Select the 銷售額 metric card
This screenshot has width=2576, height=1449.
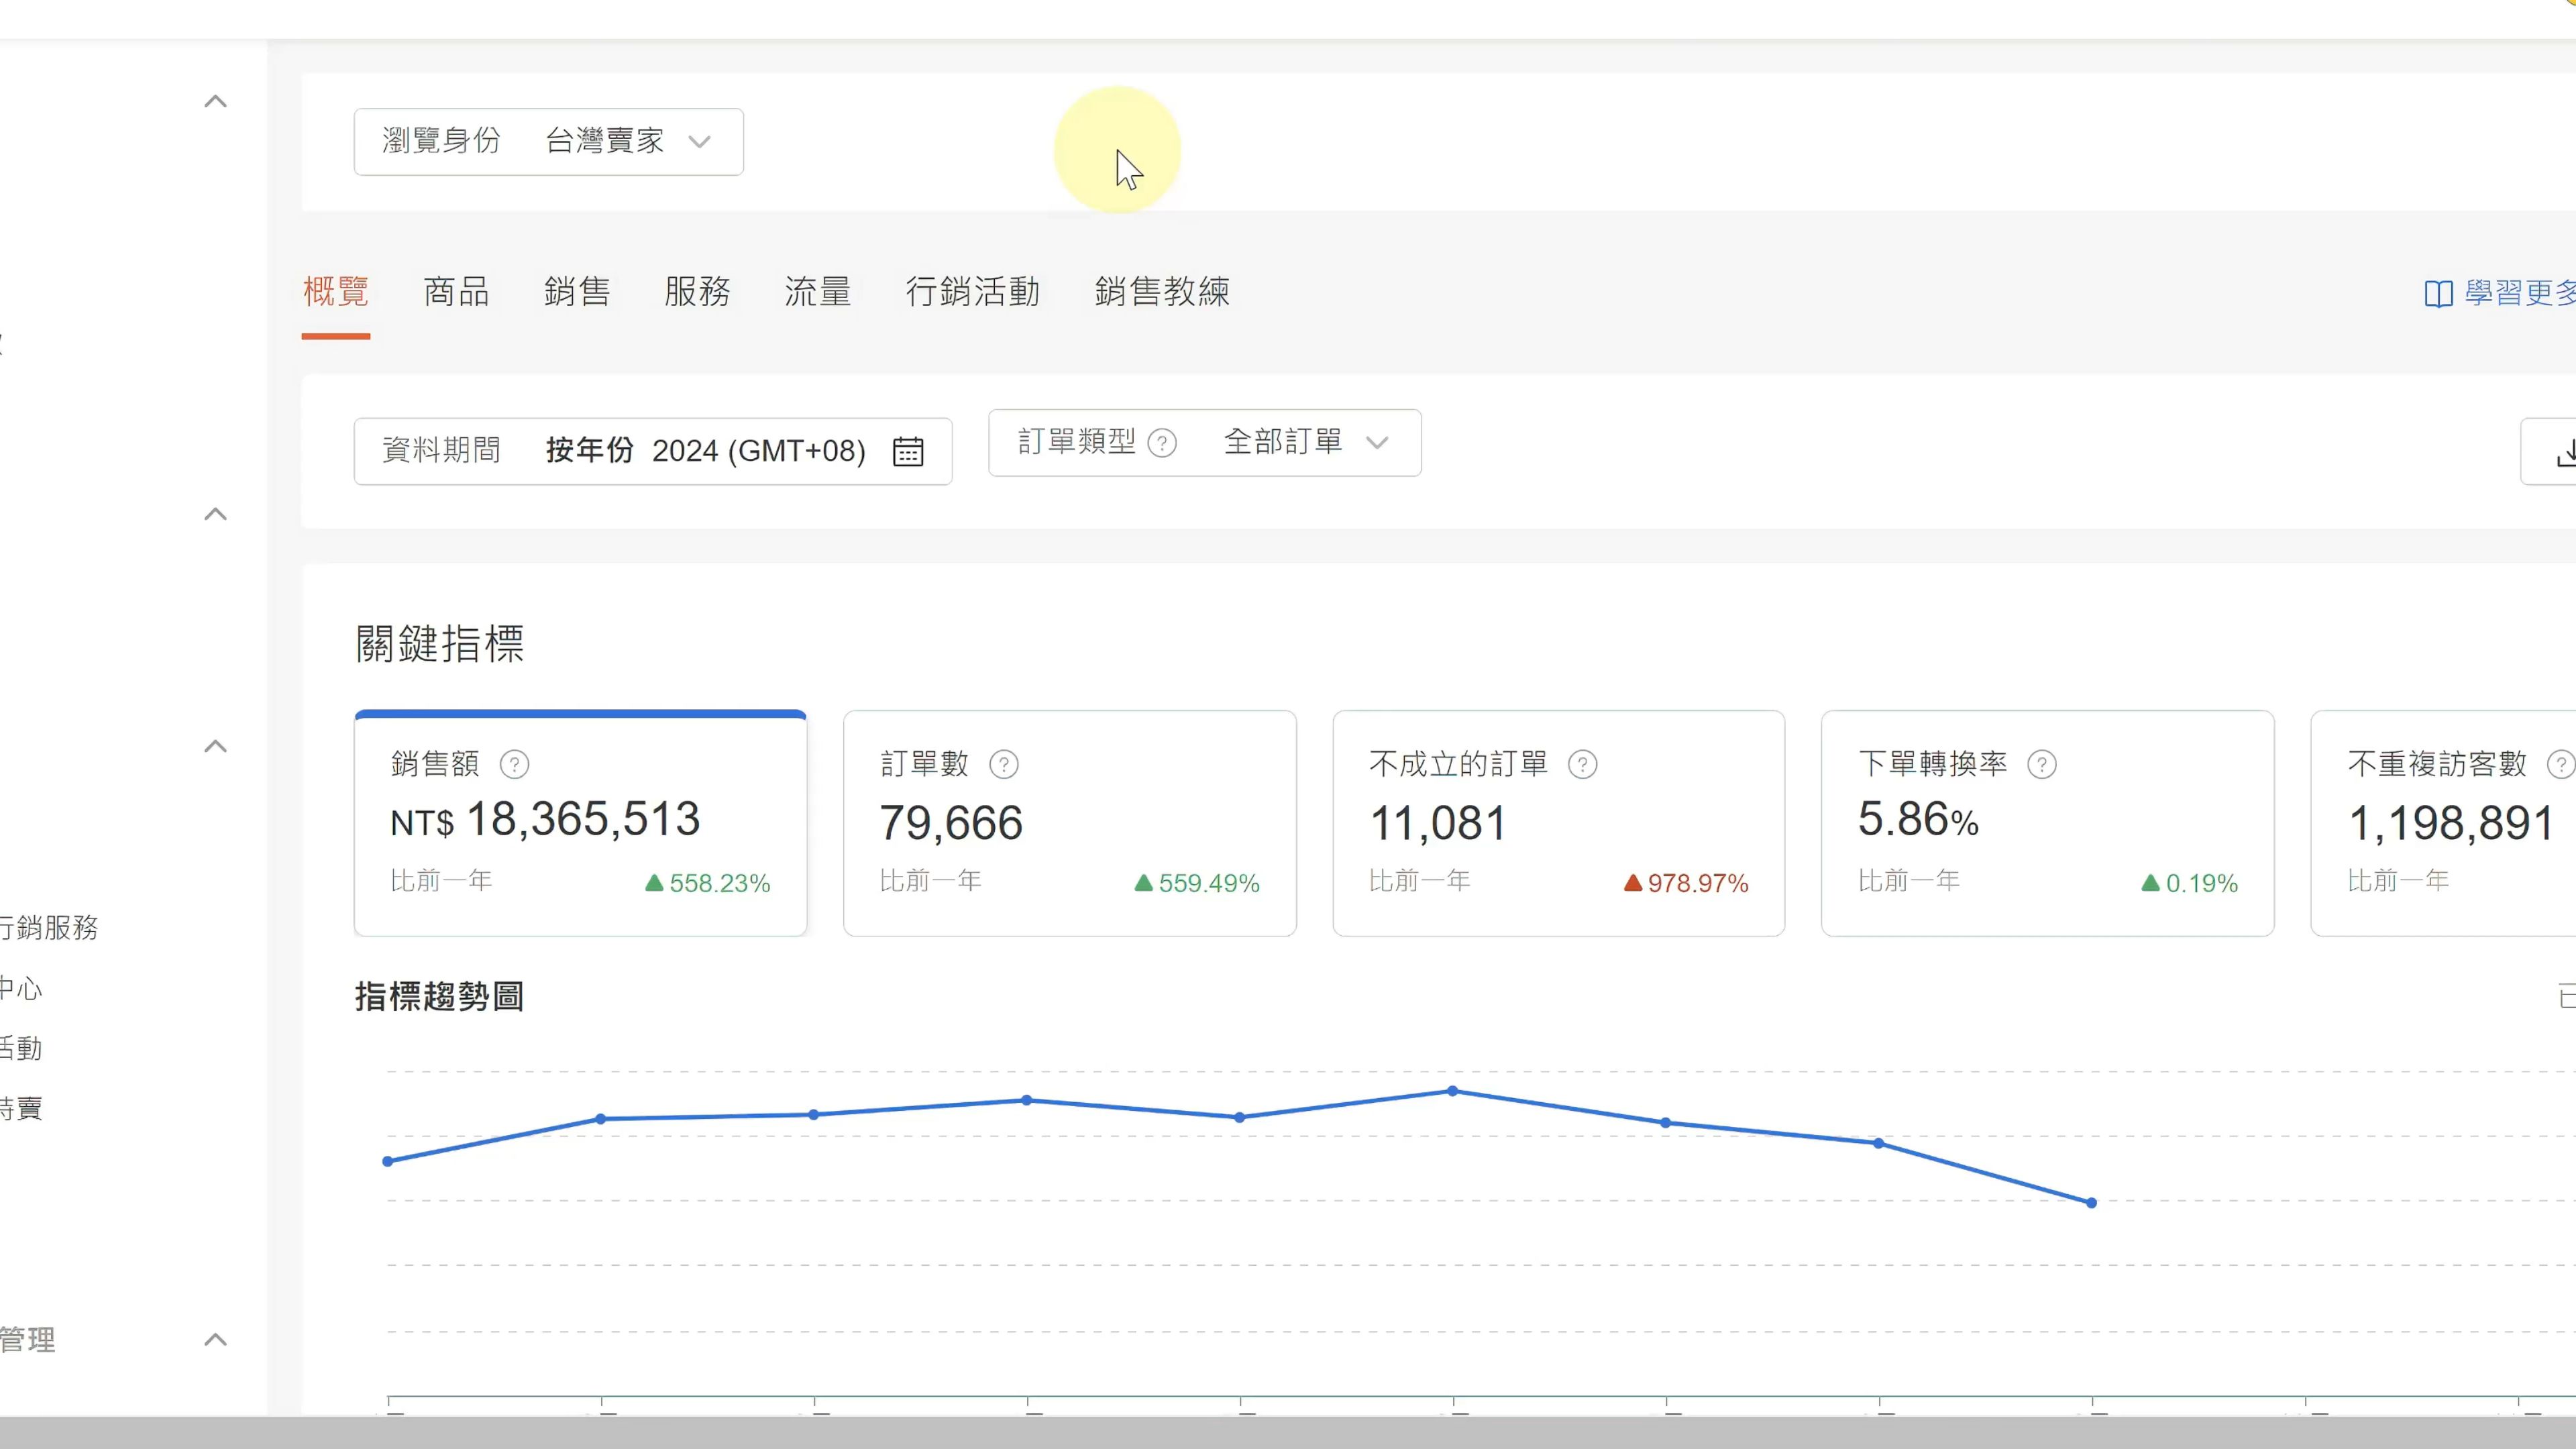click(x=580, y=823)
